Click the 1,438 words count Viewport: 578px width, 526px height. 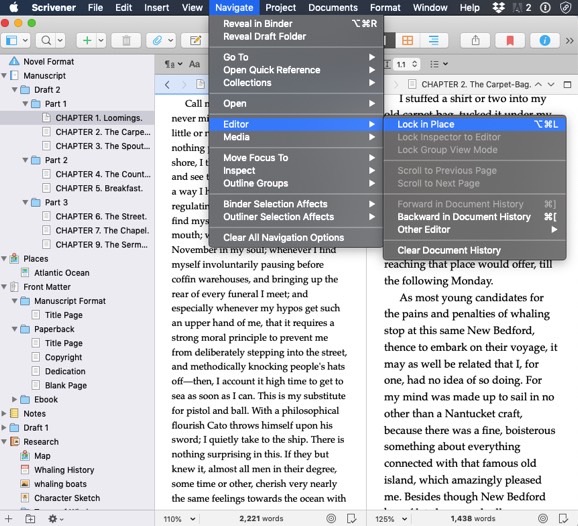point(473,519)
